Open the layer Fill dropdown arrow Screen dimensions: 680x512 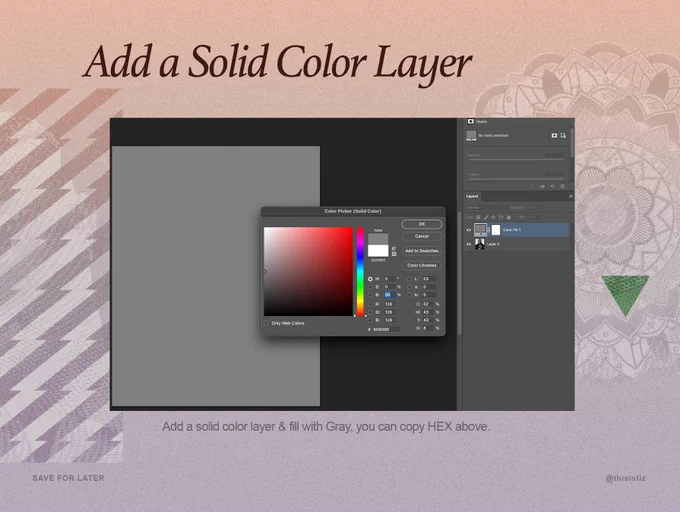(x=540, y=217)
